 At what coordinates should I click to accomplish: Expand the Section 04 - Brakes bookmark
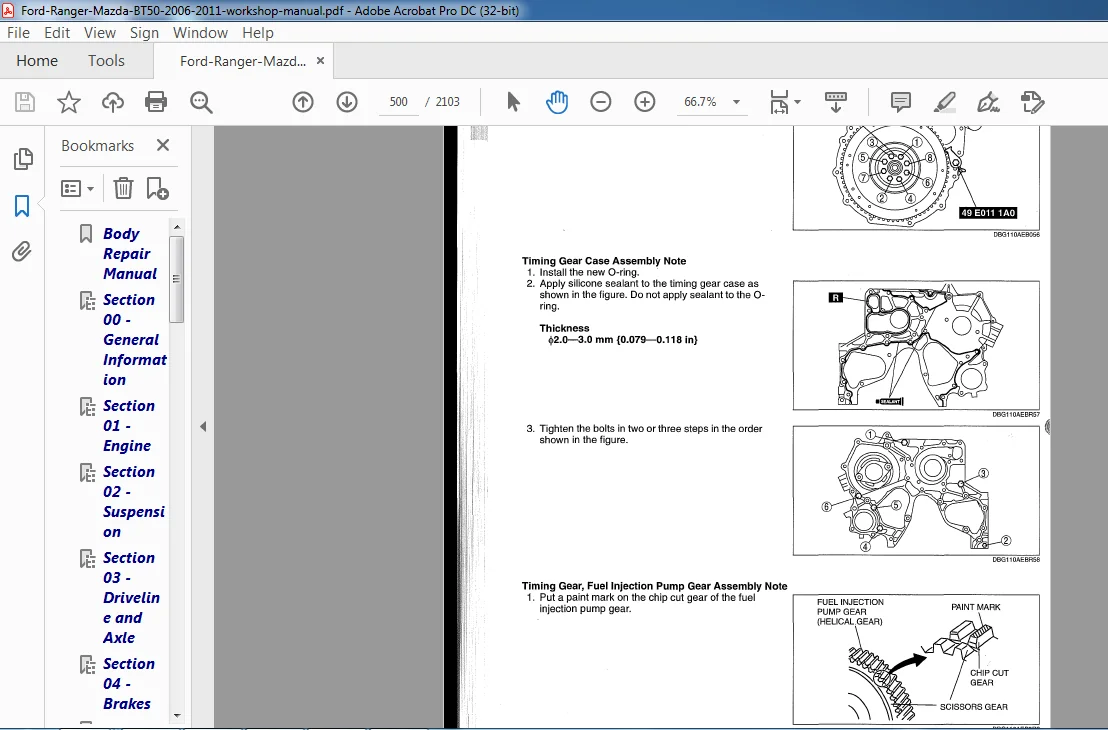[x=87, y=665]
